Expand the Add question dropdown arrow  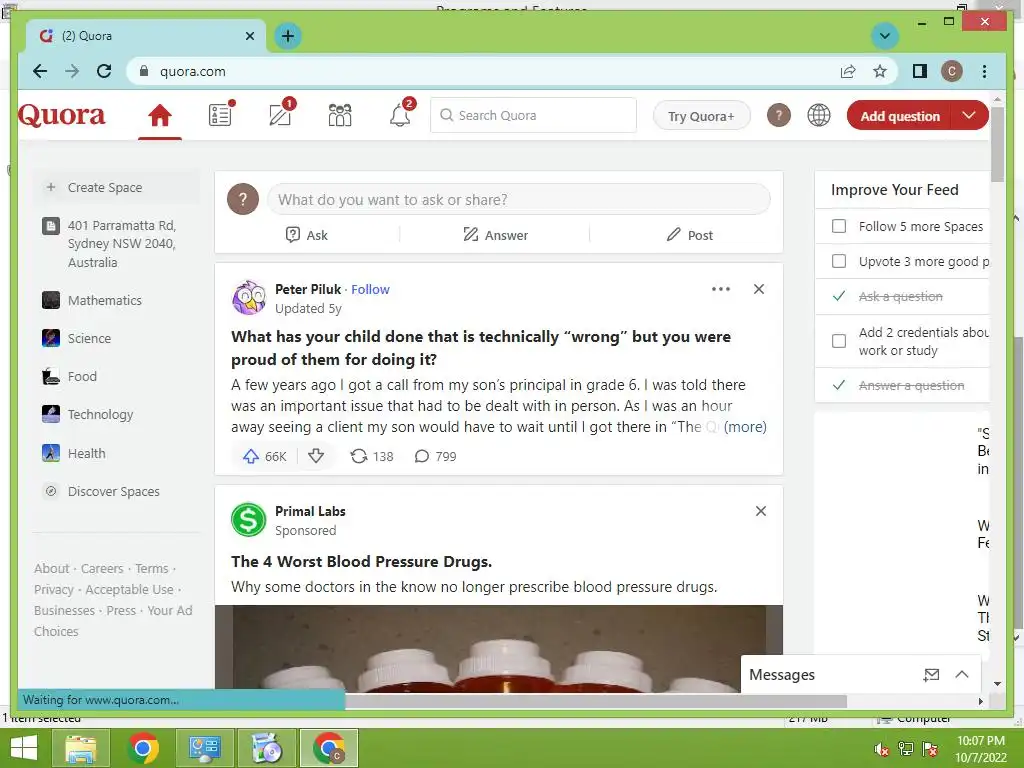point(969,116)
